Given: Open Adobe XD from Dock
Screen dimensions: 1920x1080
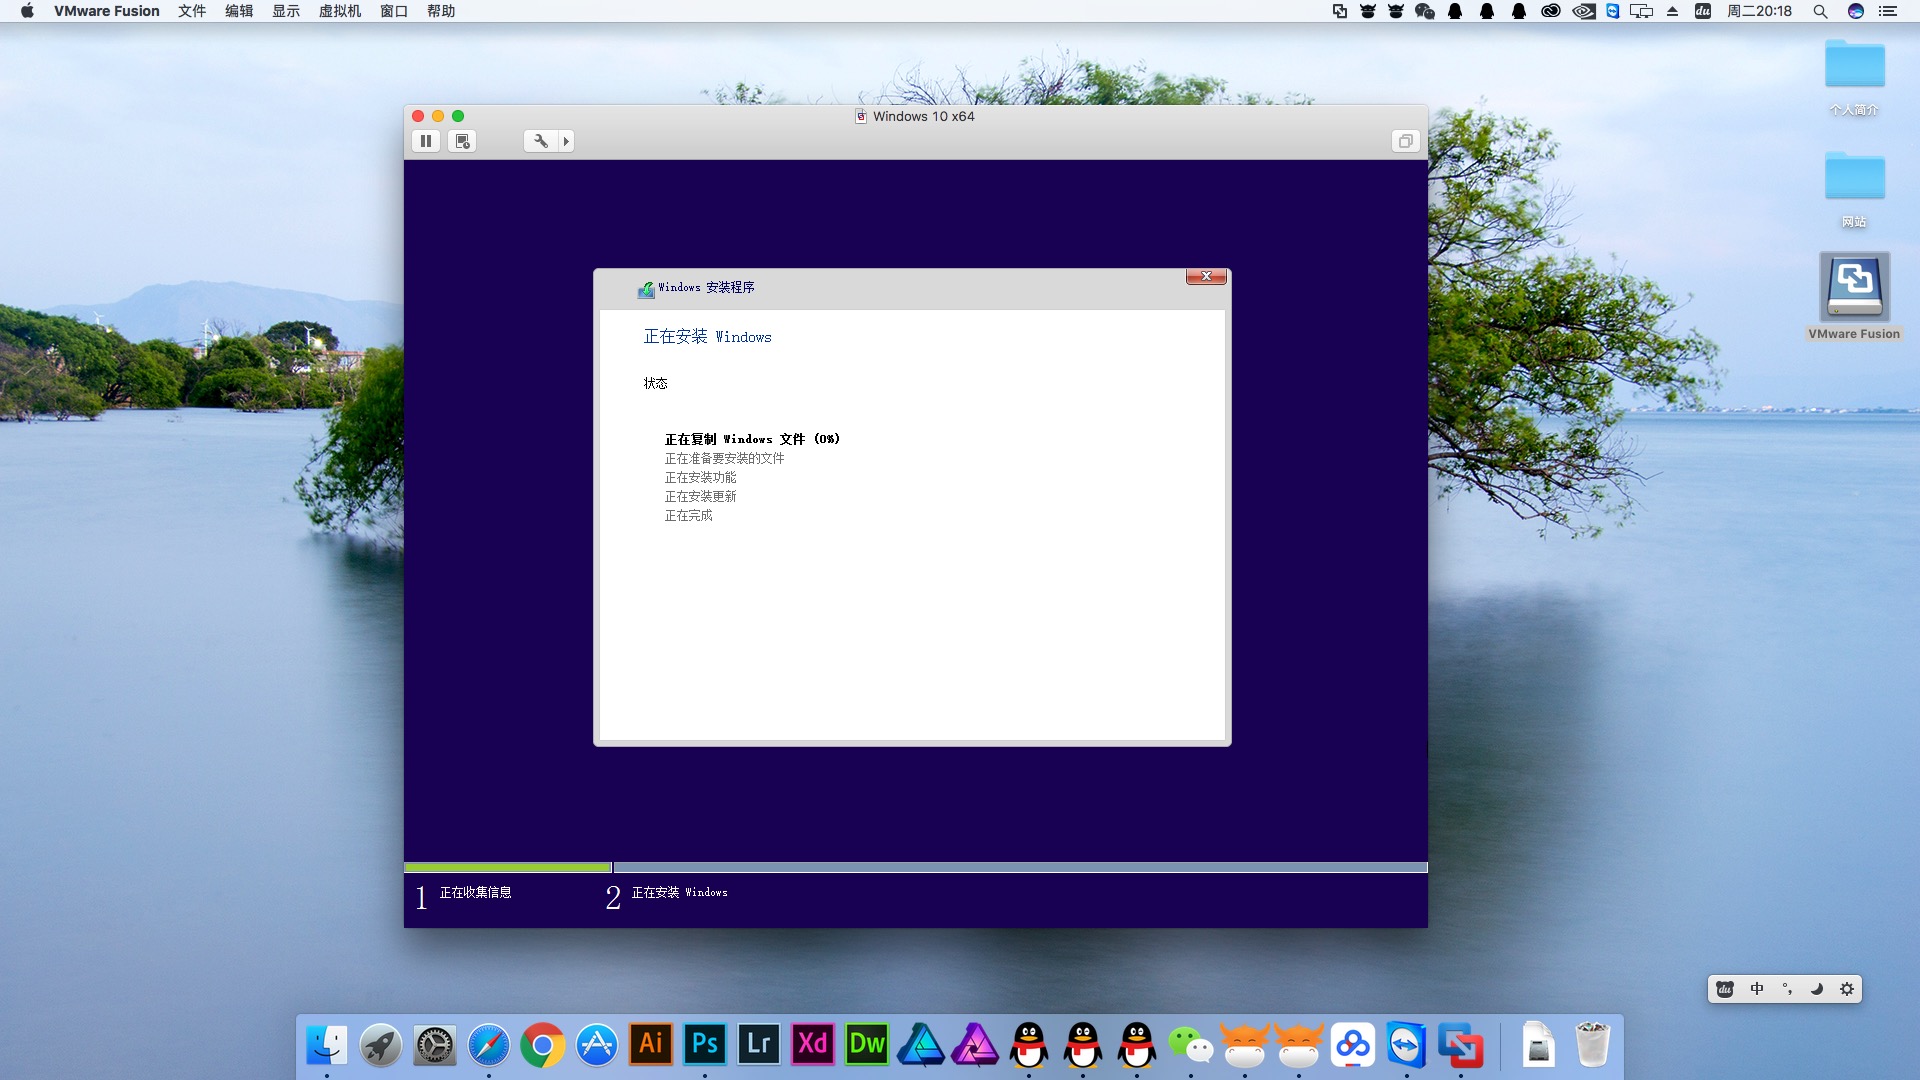Looking at the screenshot, I should 813,1045.
